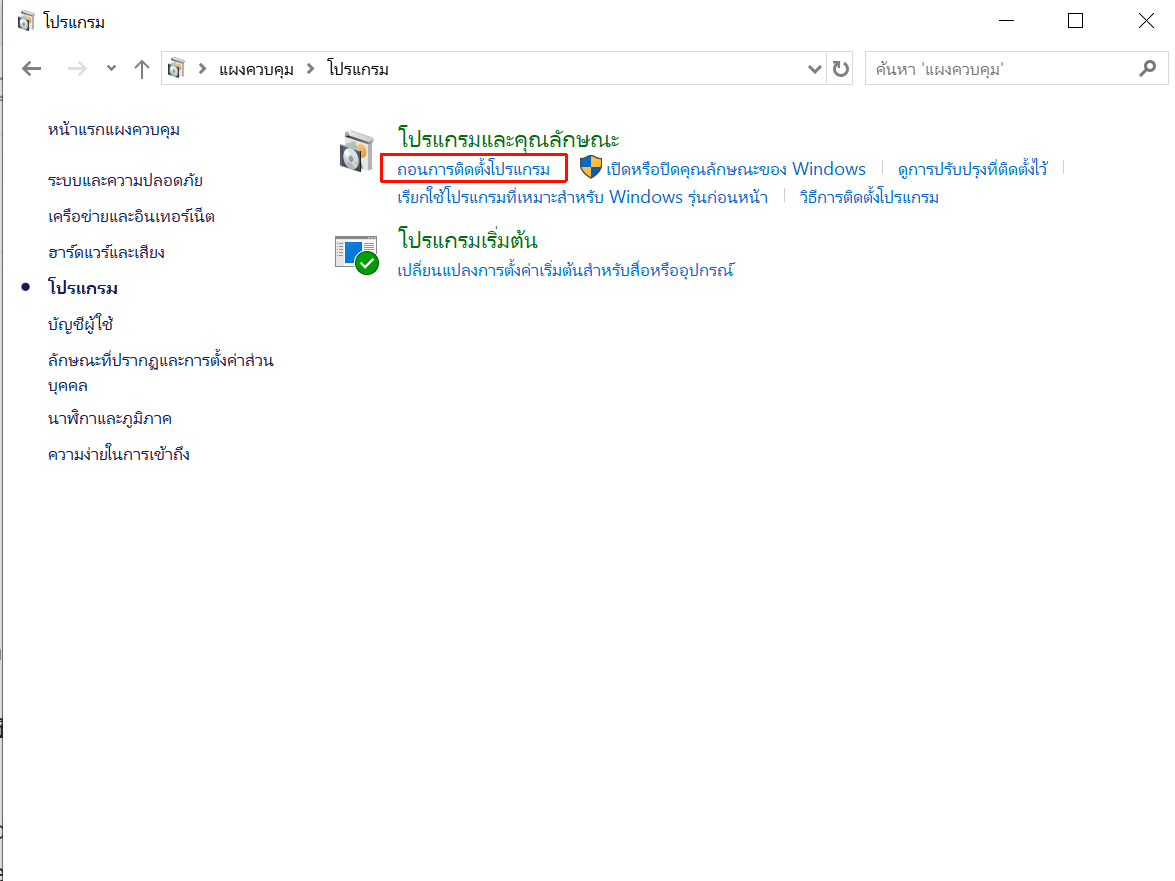The width and height of the screenshot is (1175, 881).
Task: Expand chevron after แผงควบคุม breadcrumb
Action: click(310, 69)
